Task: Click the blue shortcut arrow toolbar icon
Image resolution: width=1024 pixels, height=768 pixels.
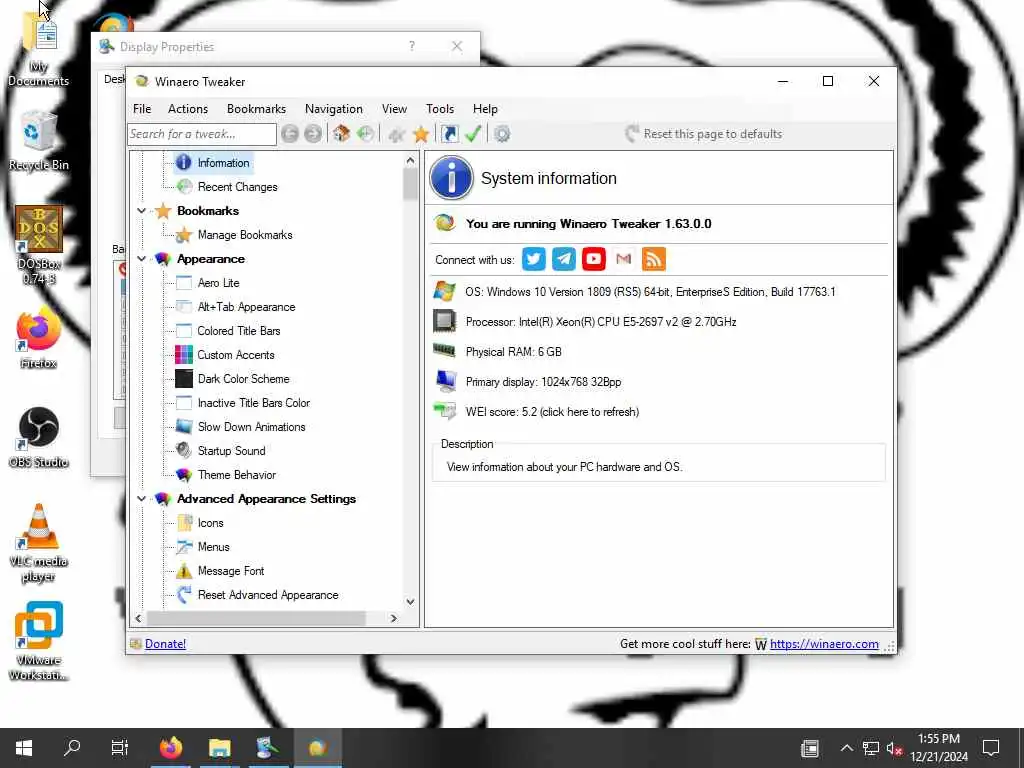Action: [x=450, y=134]
